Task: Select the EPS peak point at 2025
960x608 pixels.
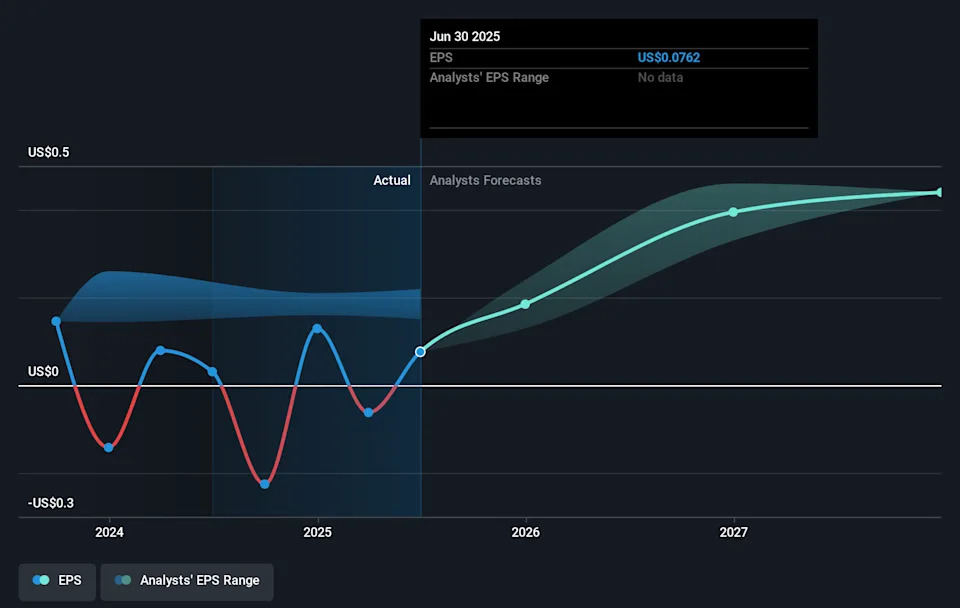Action: click(x=317, y=328)
